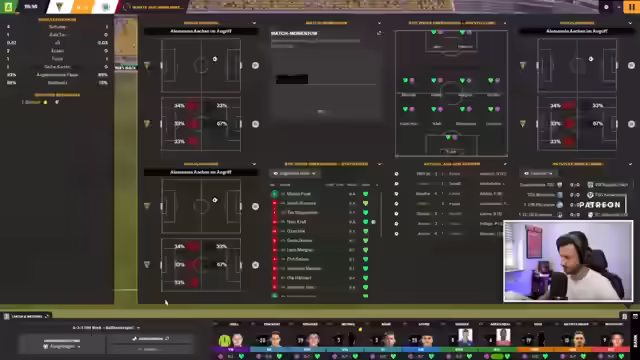
Task: Click away badge beside top-left panel's shot pitch
Action: point(256,65)
